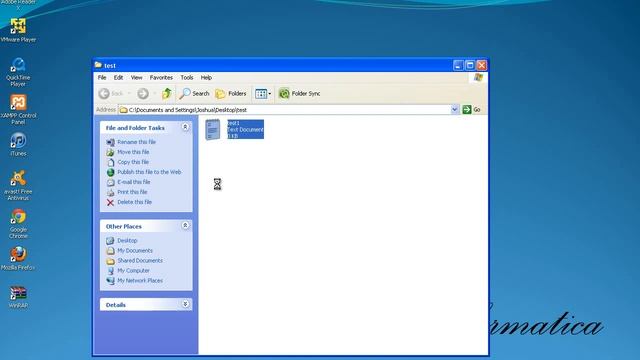Go to Desktop in Other Places
The width and height of the screenshot is (640, 360).
(x=127, y=240)
